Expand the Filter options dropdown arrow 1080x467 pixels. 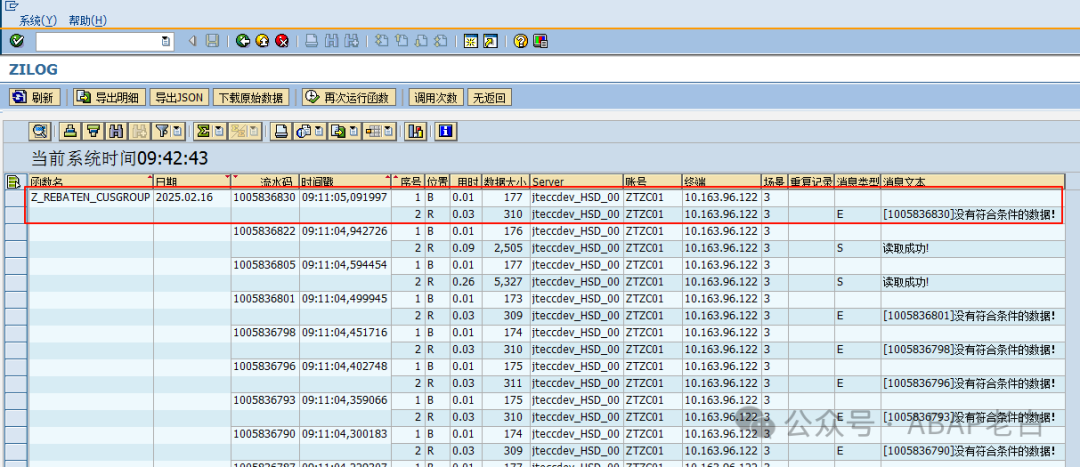click(x=177, y=131)
